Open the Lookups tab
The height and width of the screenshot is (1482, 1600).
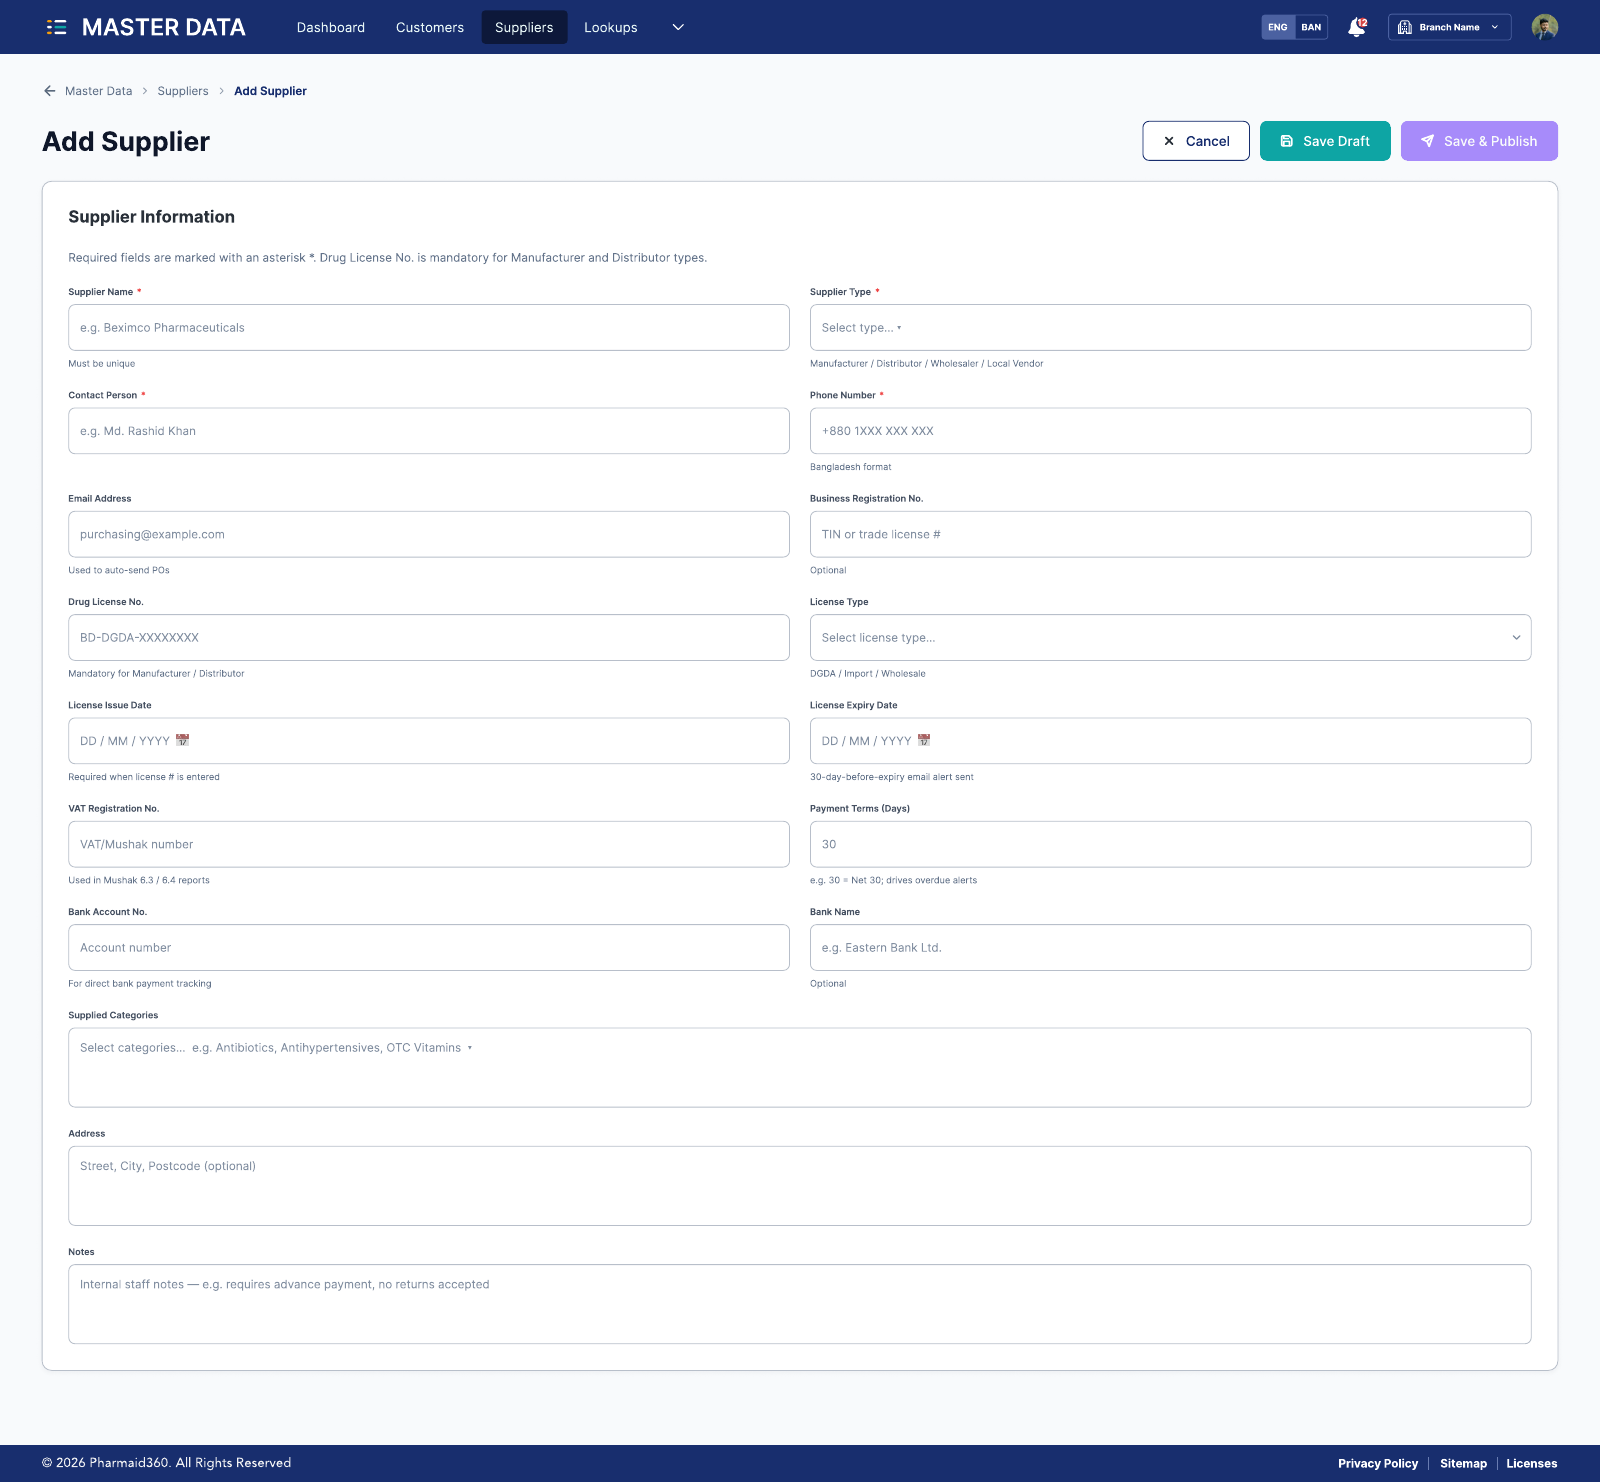pos(611,27)
